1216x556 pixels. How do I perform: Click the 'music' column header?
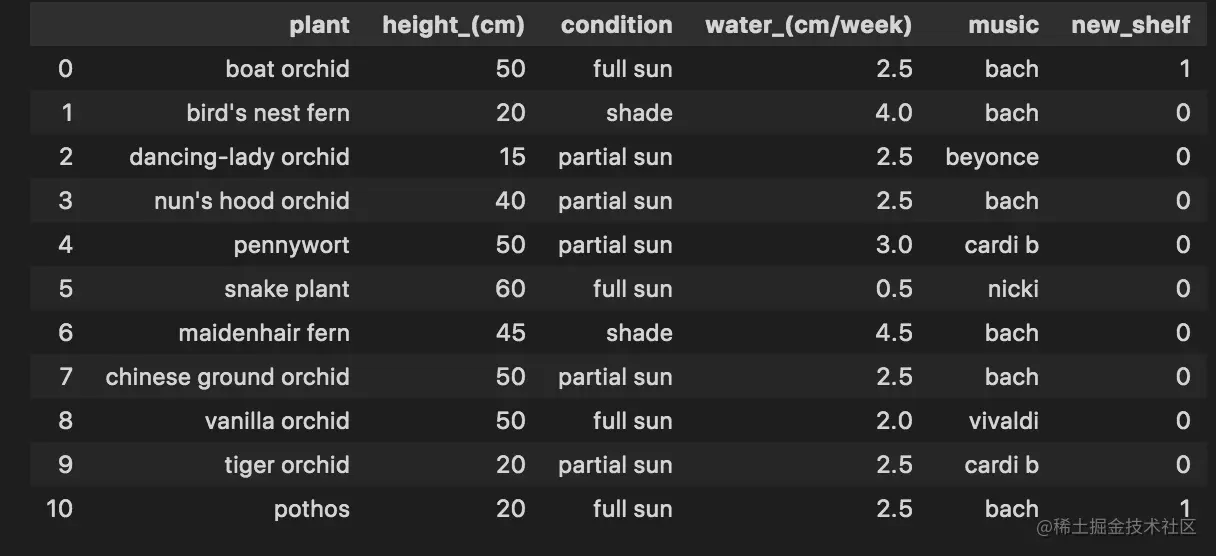click(x=1003, y=25)
